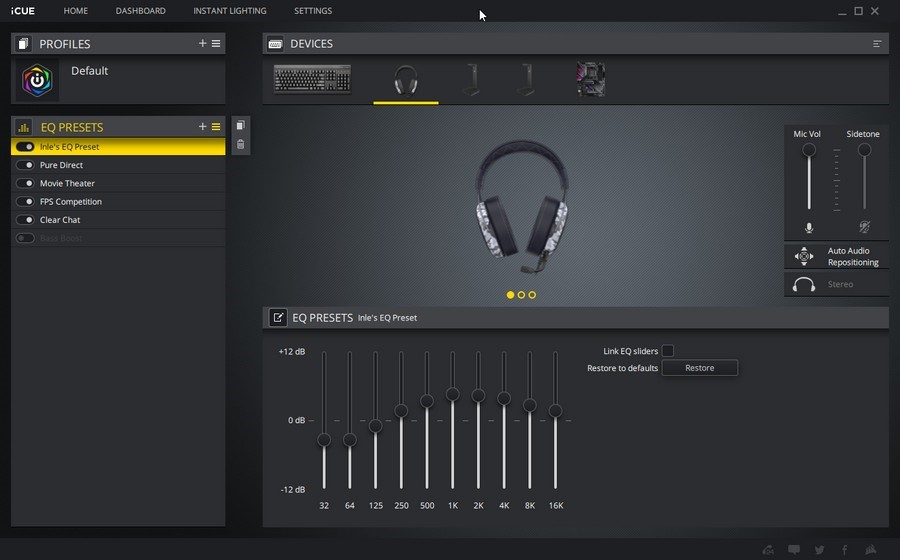Select the Clear Chat preset name
This screenshot has width=900, height=560.
[60, 220]
